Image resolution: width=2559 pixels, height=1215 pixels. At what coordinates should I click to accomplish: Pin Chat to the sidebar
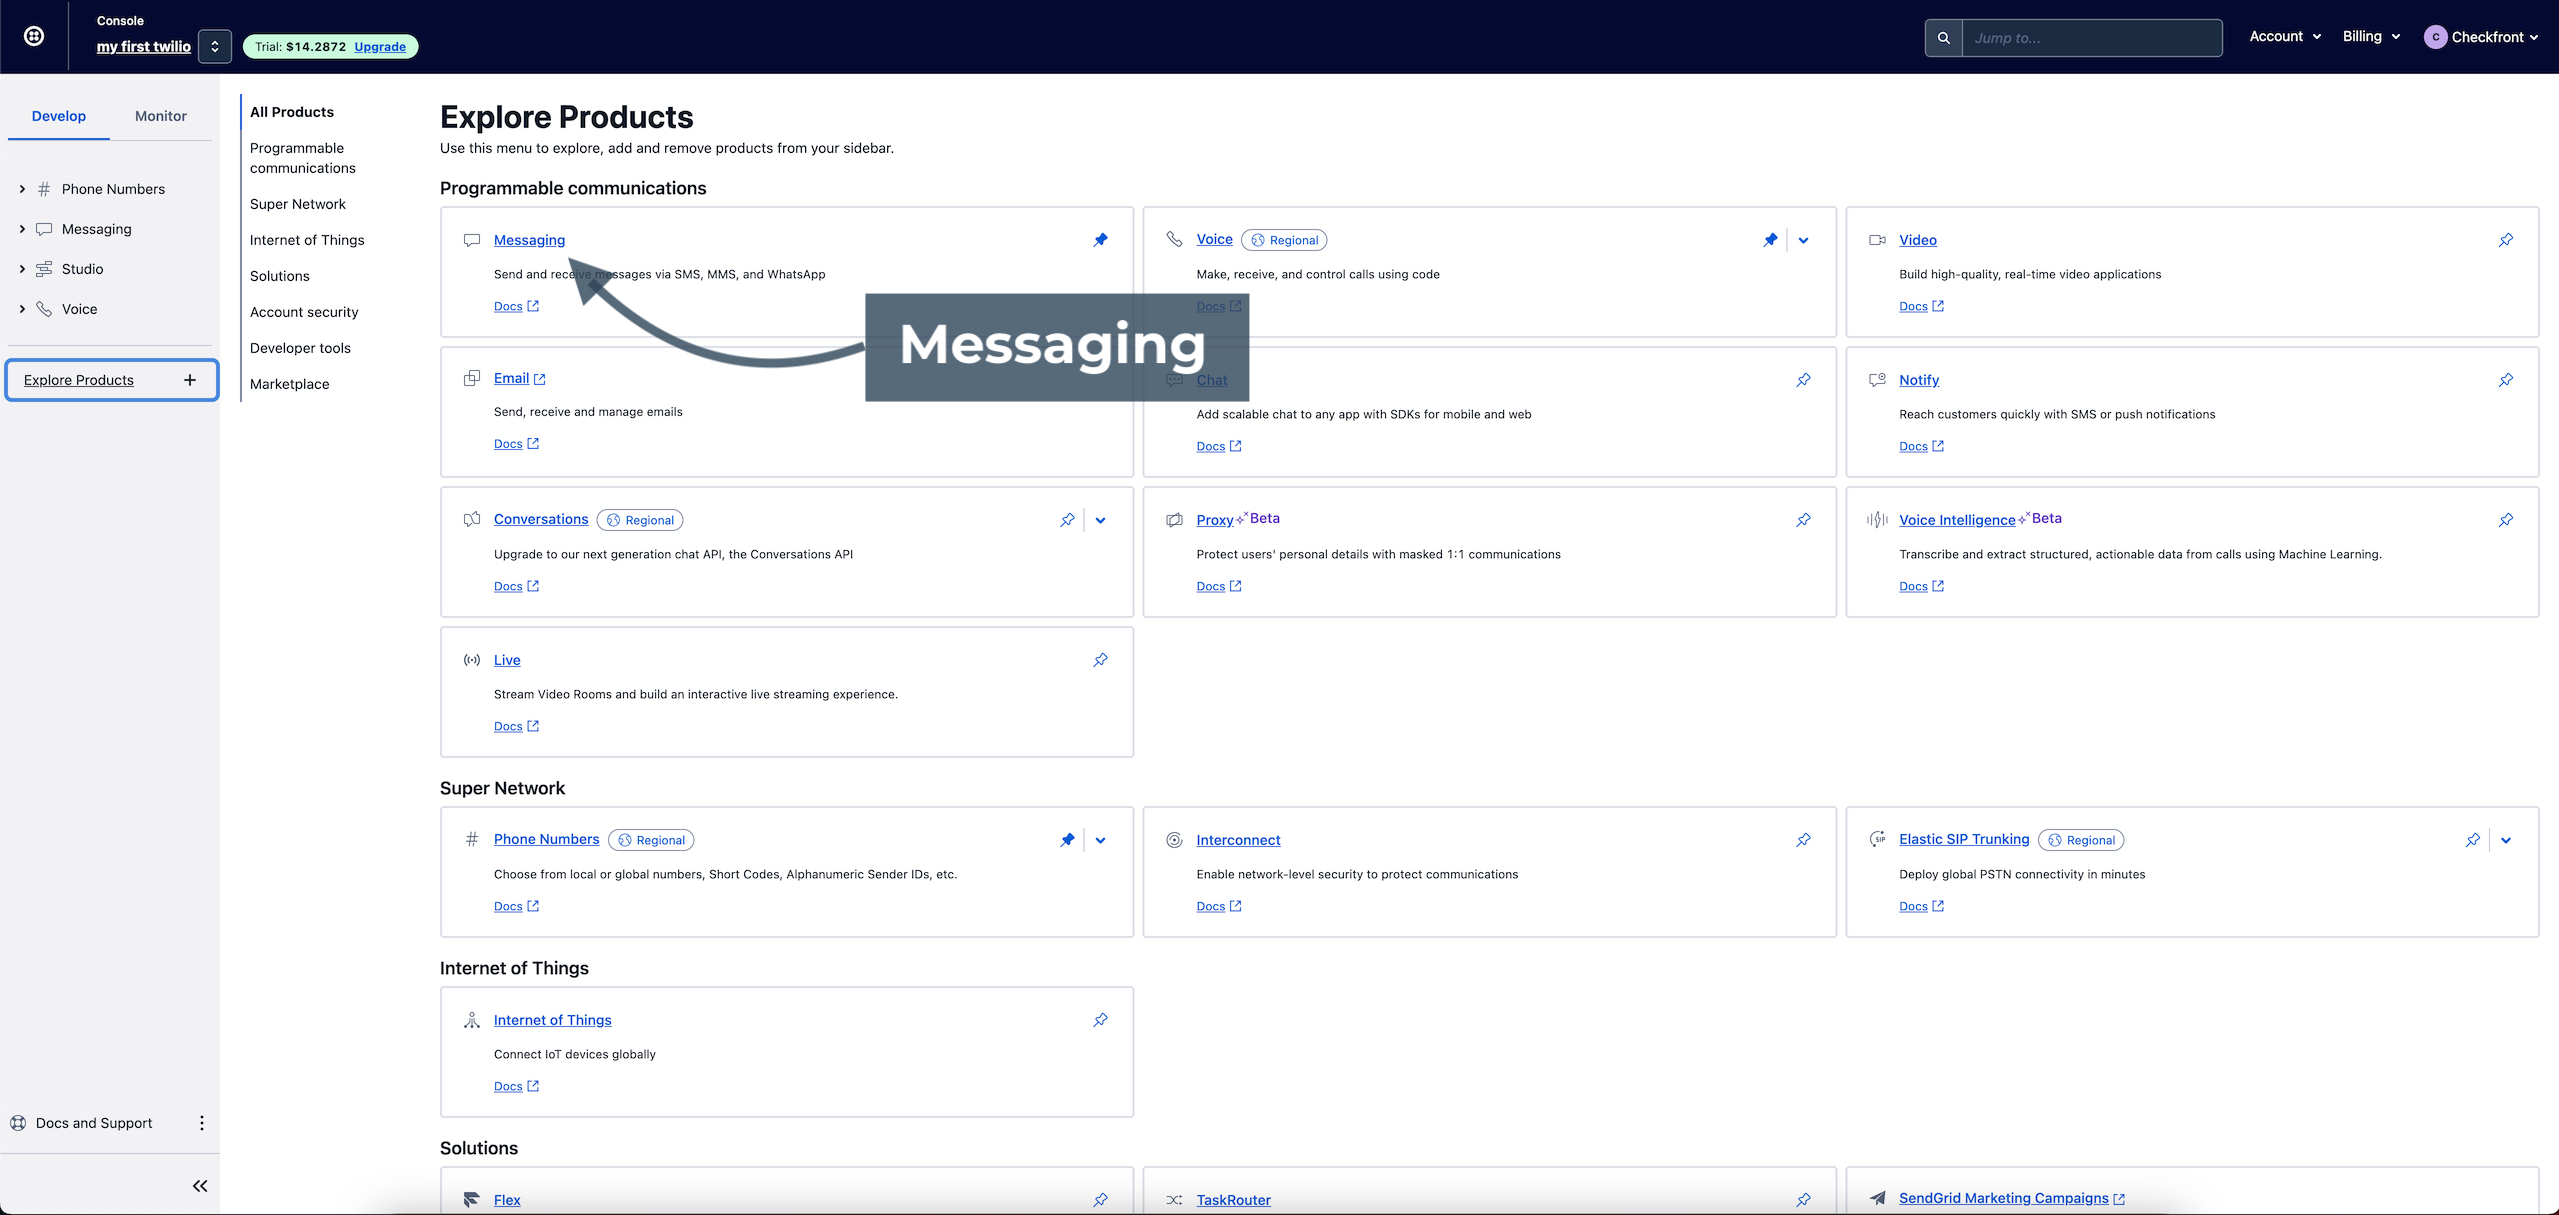(1803, 380)
